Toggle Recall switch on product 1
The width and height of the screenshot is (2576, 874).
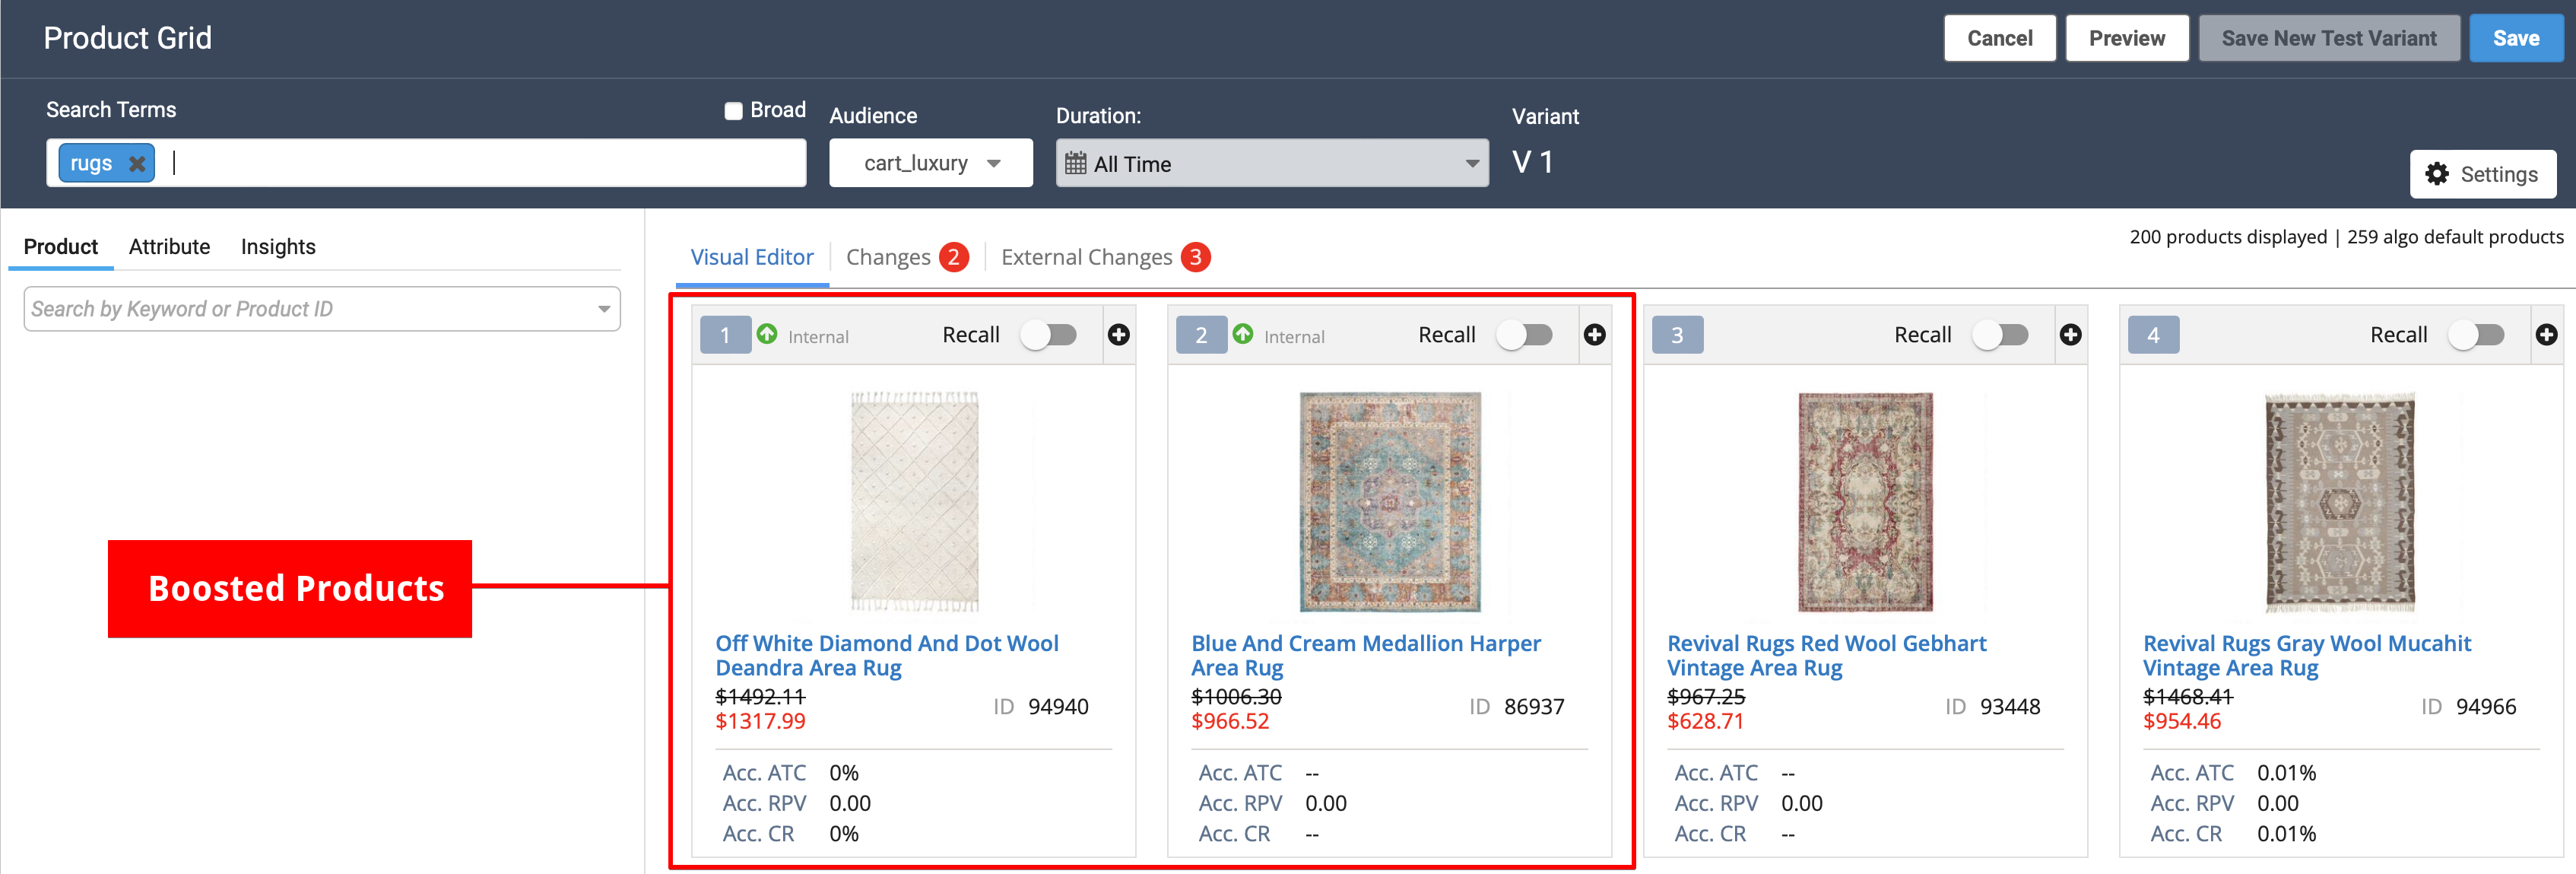[x=1048, y=335]
